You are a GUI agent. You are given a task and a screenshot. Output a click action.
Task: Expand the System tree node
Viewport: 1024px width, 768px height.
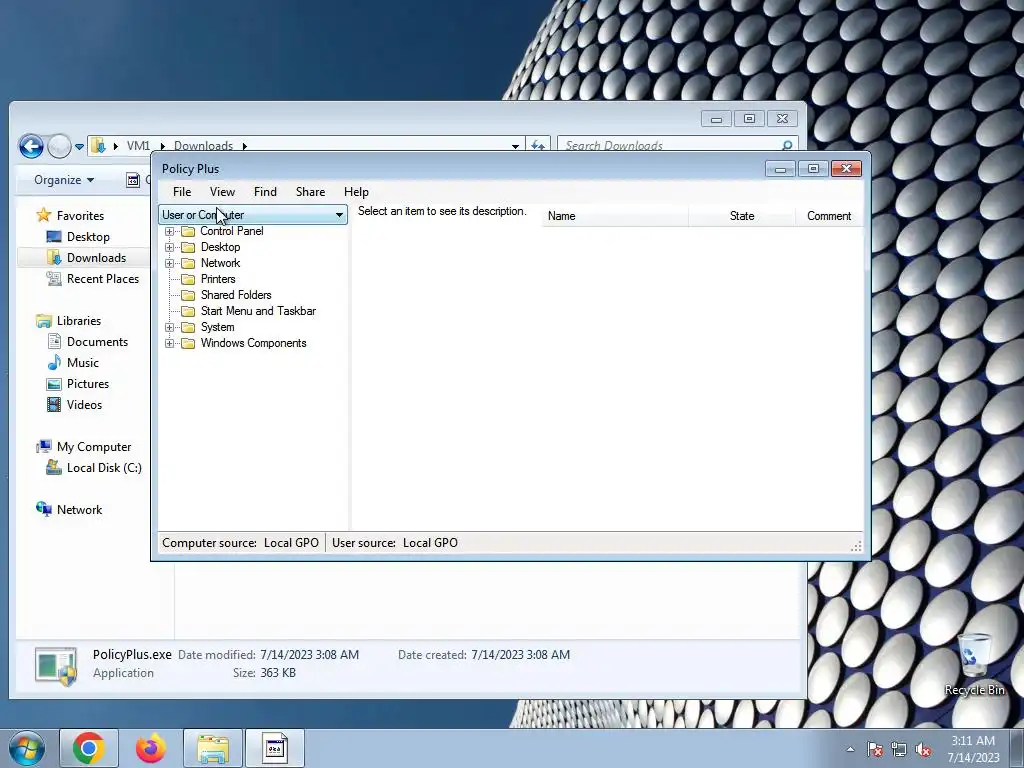[x=170, y=327]
